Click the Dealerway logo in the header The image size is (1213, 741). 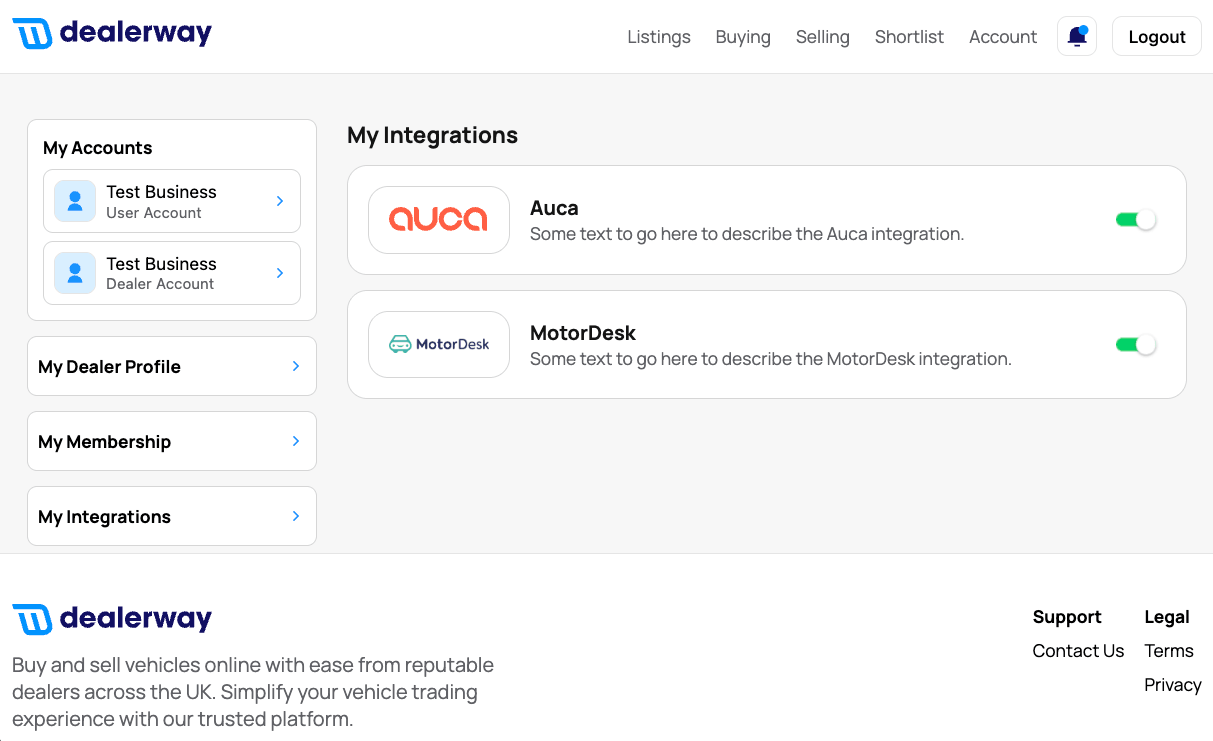click(x=112, y=33)
